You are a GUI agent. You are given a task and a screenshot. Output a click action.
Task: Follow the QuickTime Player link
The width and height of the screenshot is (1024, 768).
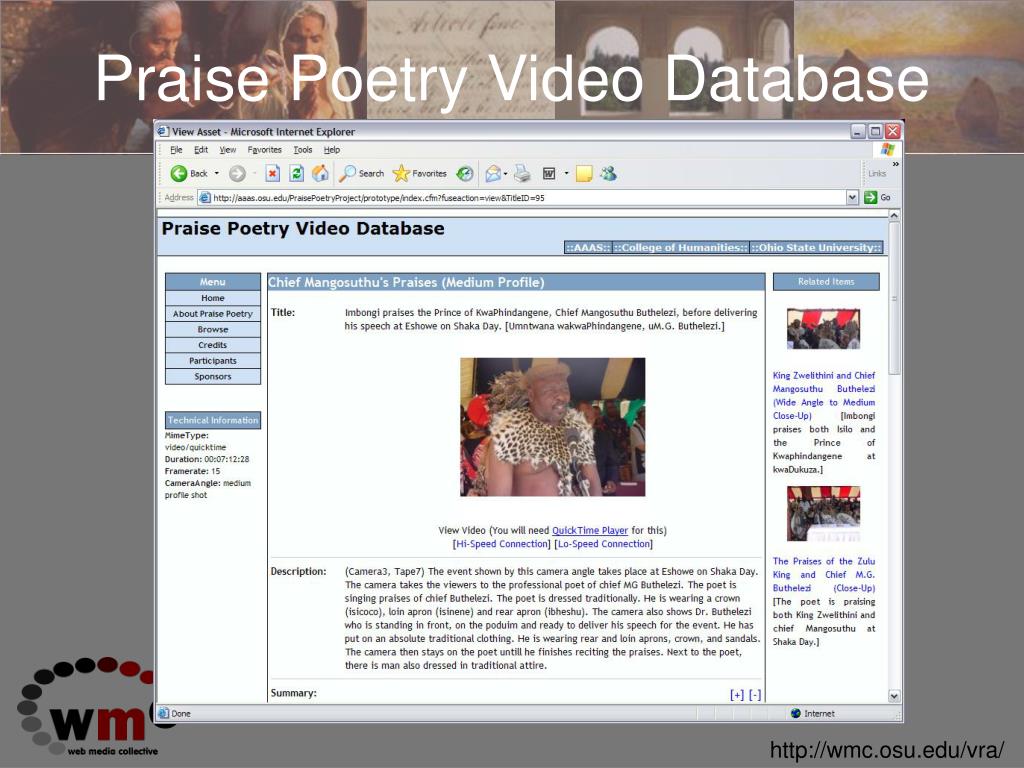[590, 530]
